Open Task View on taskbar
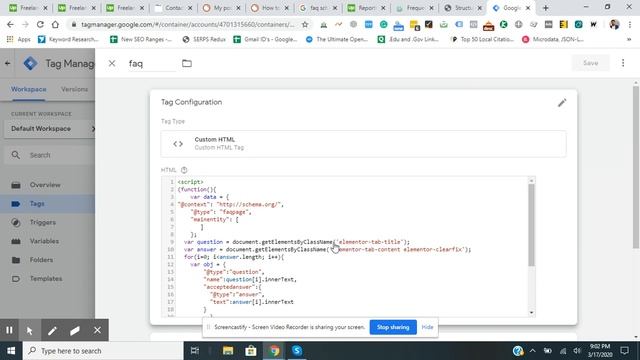 [195, 351]
